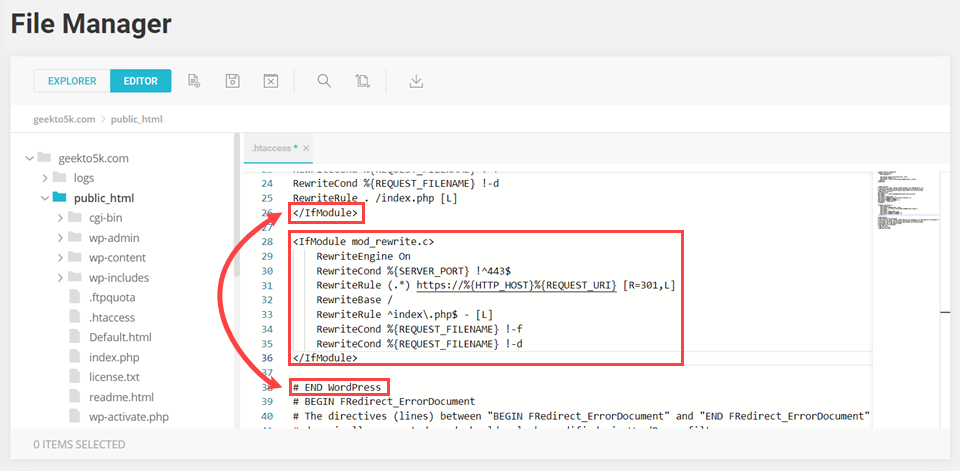Expand the wp-admin folder
Screen dimensions: 960x471
click(61, 238)
